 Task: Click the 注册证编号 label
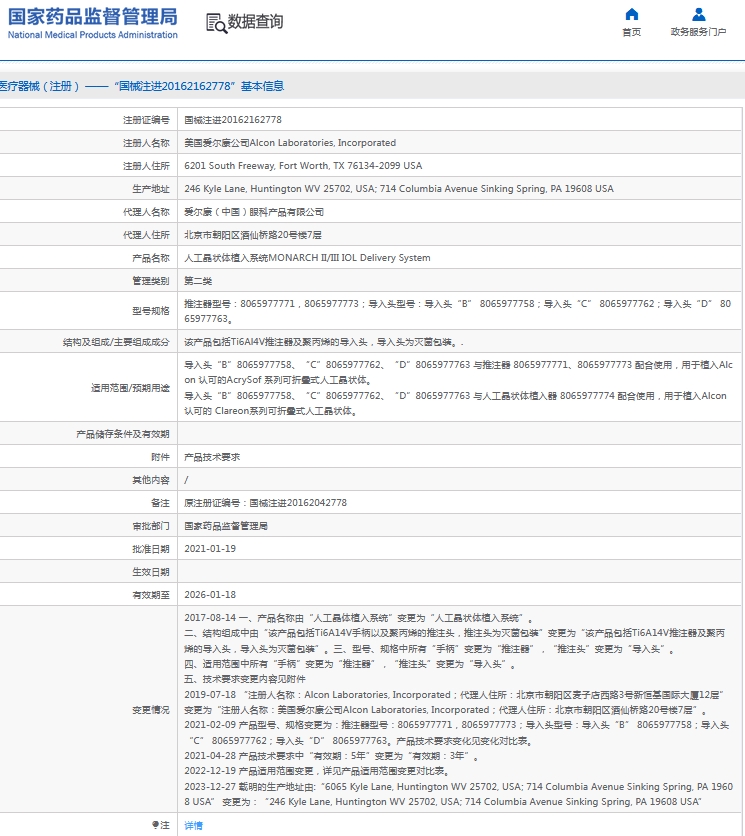(146, 120)
